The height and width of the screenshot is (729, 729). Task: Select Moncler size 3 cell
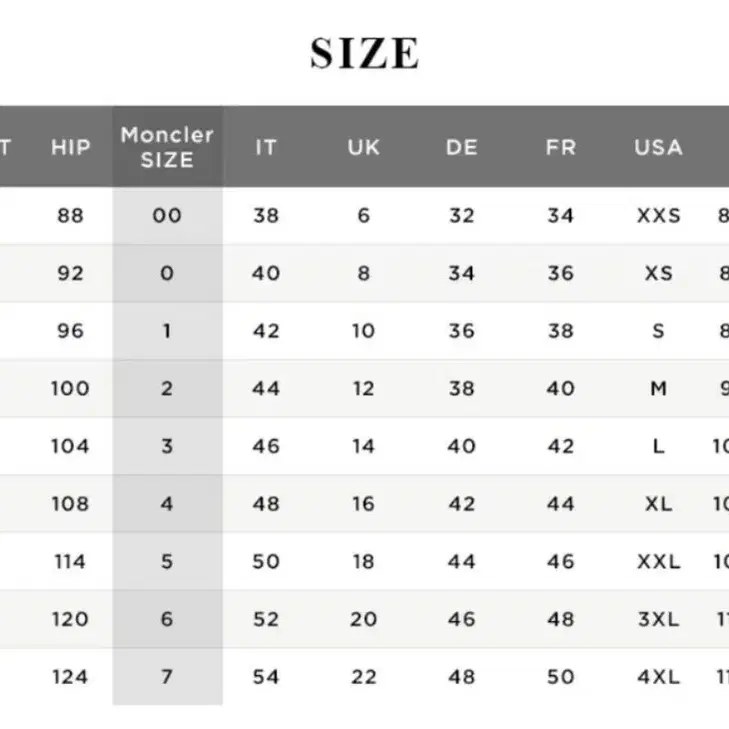pyautogui.click(x=167, y=446)
